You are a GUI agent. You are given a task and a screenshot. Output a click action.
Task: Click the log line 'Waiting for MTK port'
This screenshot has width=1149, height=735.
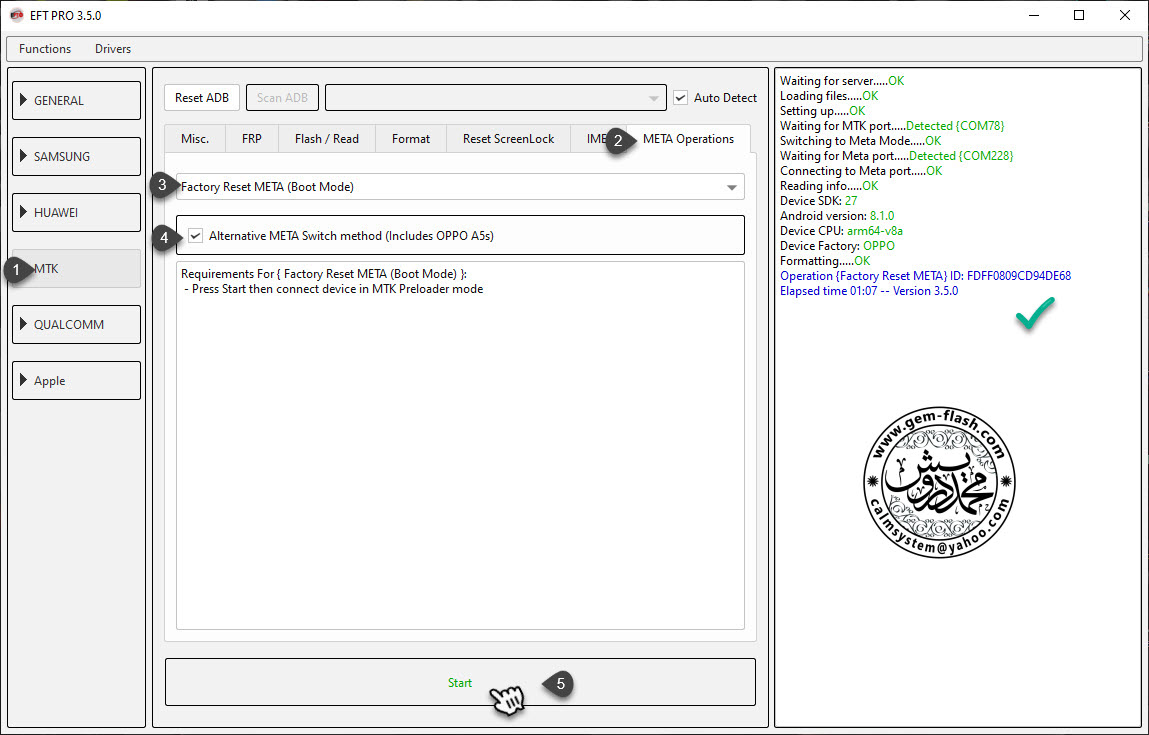point(892,126)
